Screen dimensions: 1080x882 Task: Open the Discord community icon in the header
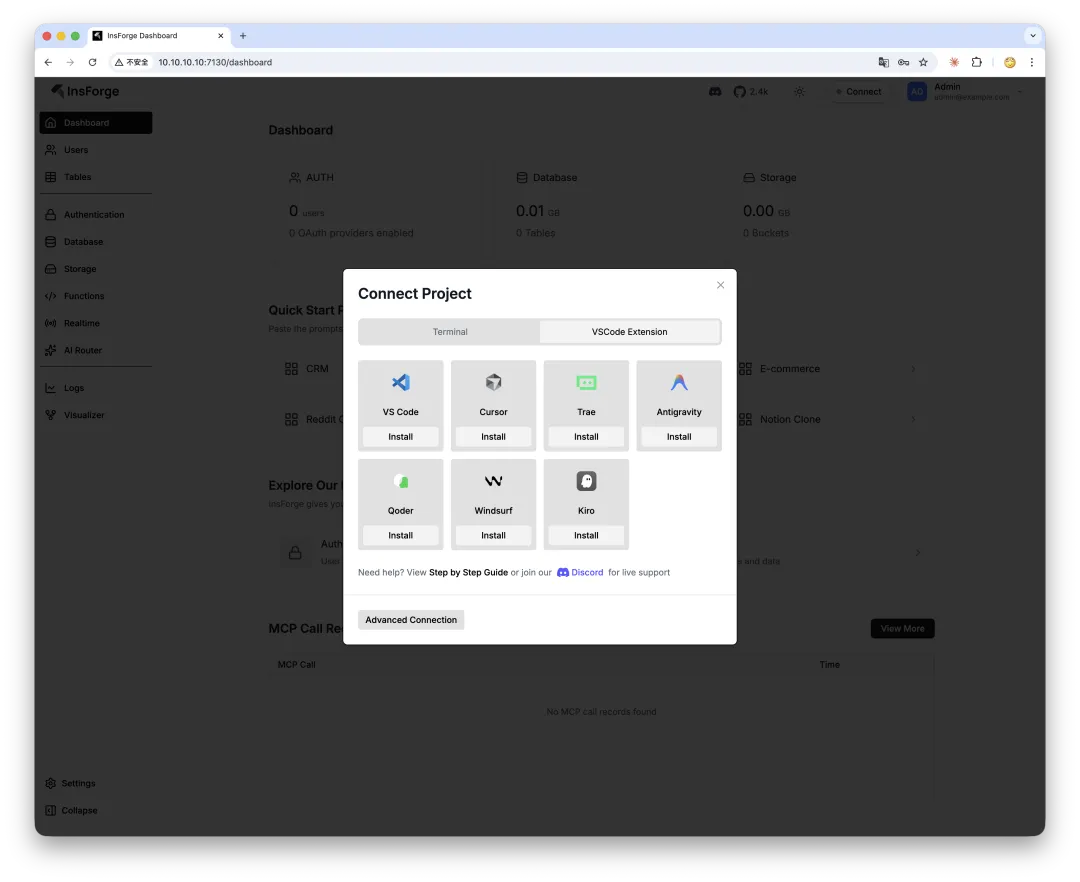coord(715,91)
